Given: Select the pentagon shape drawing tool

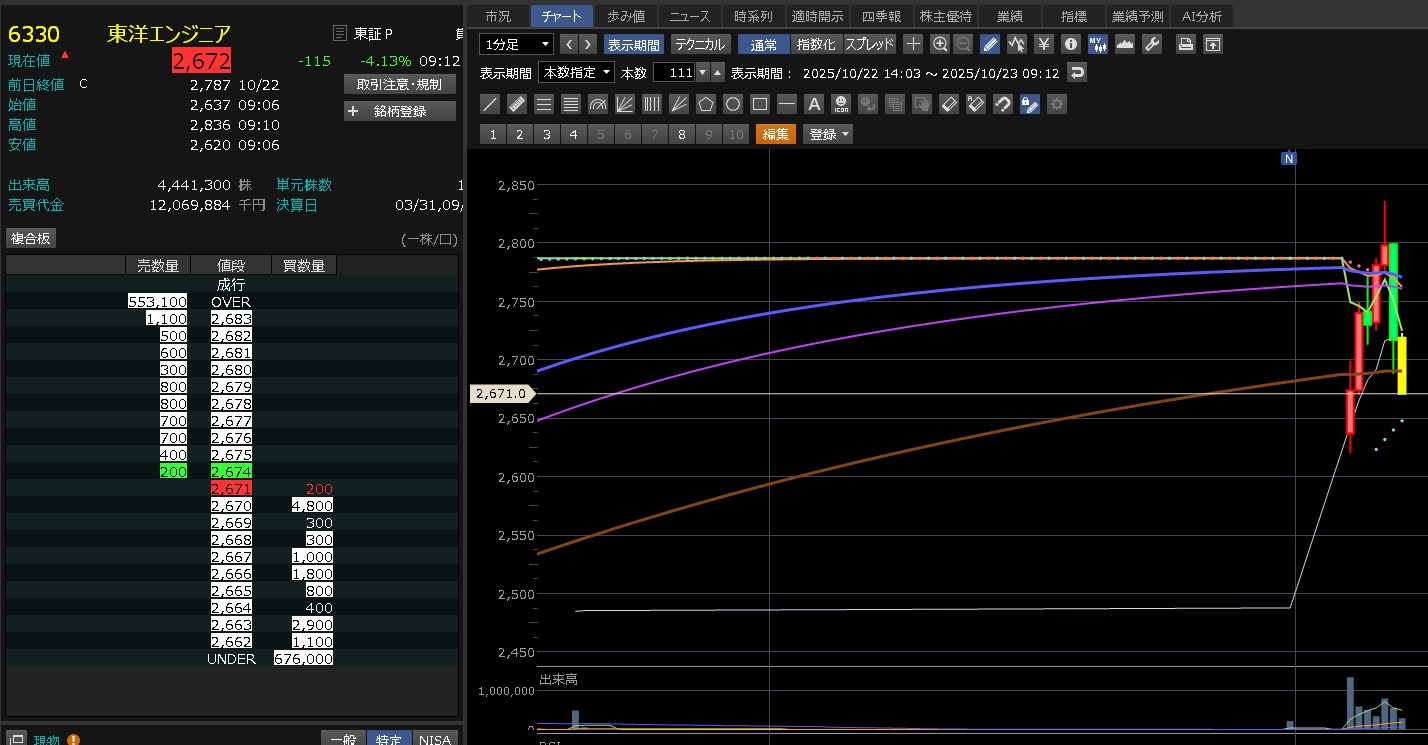Looking at the screenshot, I should [706, 104].
